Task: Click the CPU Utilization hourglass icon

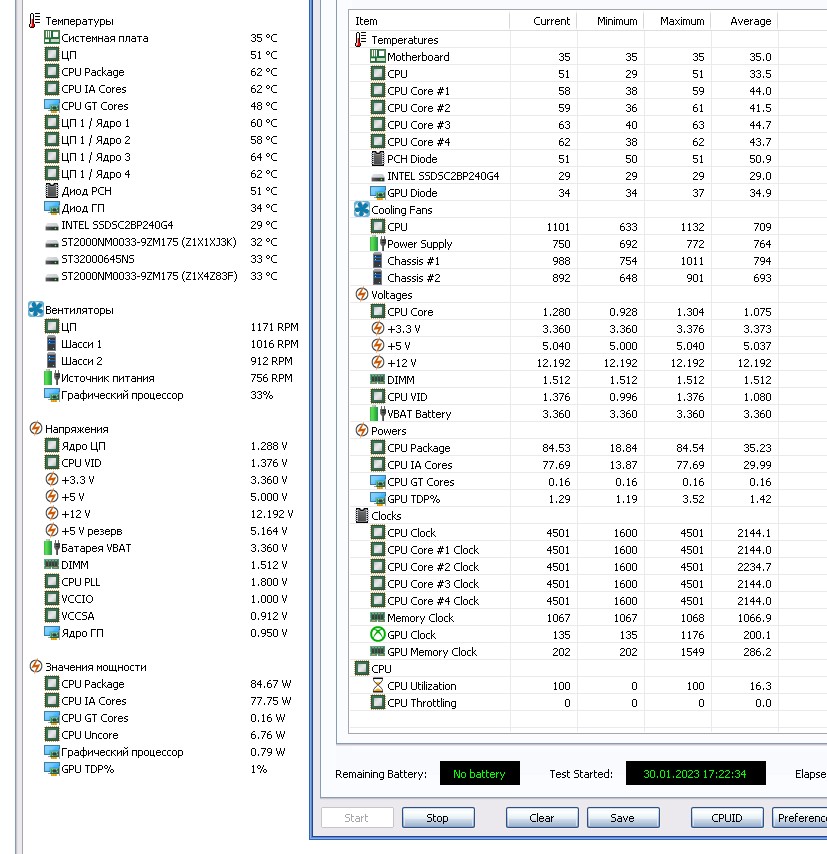Action: 378,685
